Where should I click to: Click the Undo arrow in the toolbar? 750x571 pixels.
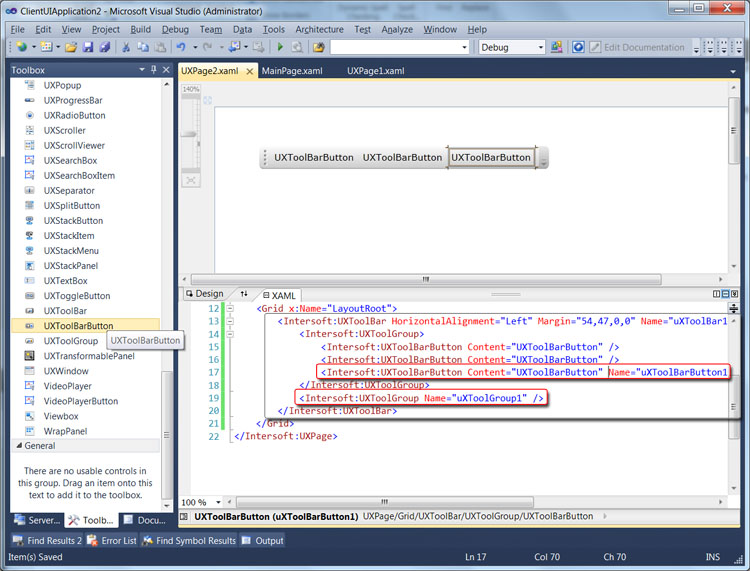coord(181,47)
